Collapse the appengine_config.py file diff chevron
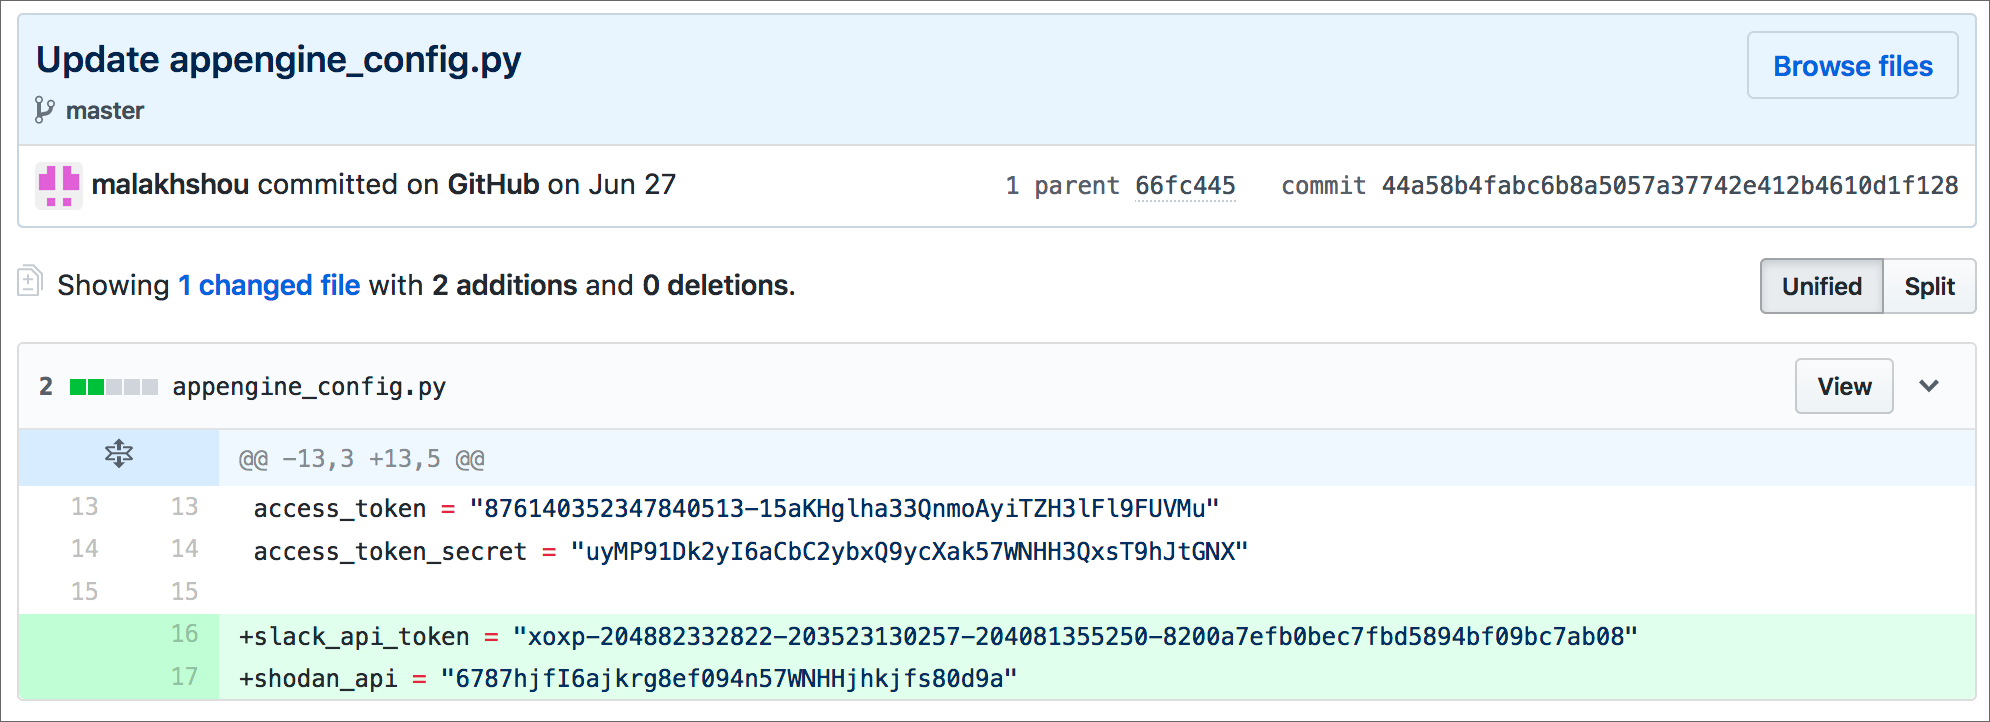 point(1929,386)
